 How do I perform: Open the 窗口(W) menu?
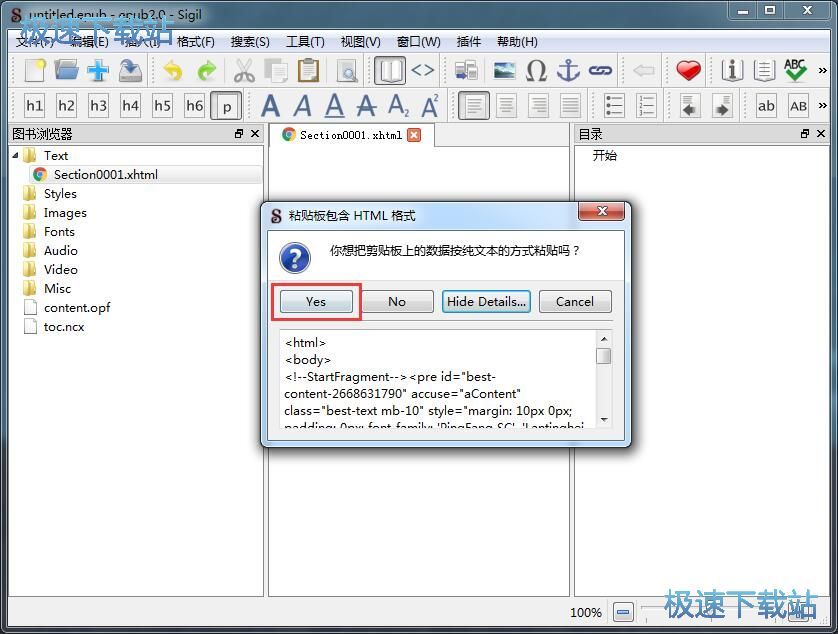[x=418, y=41]
